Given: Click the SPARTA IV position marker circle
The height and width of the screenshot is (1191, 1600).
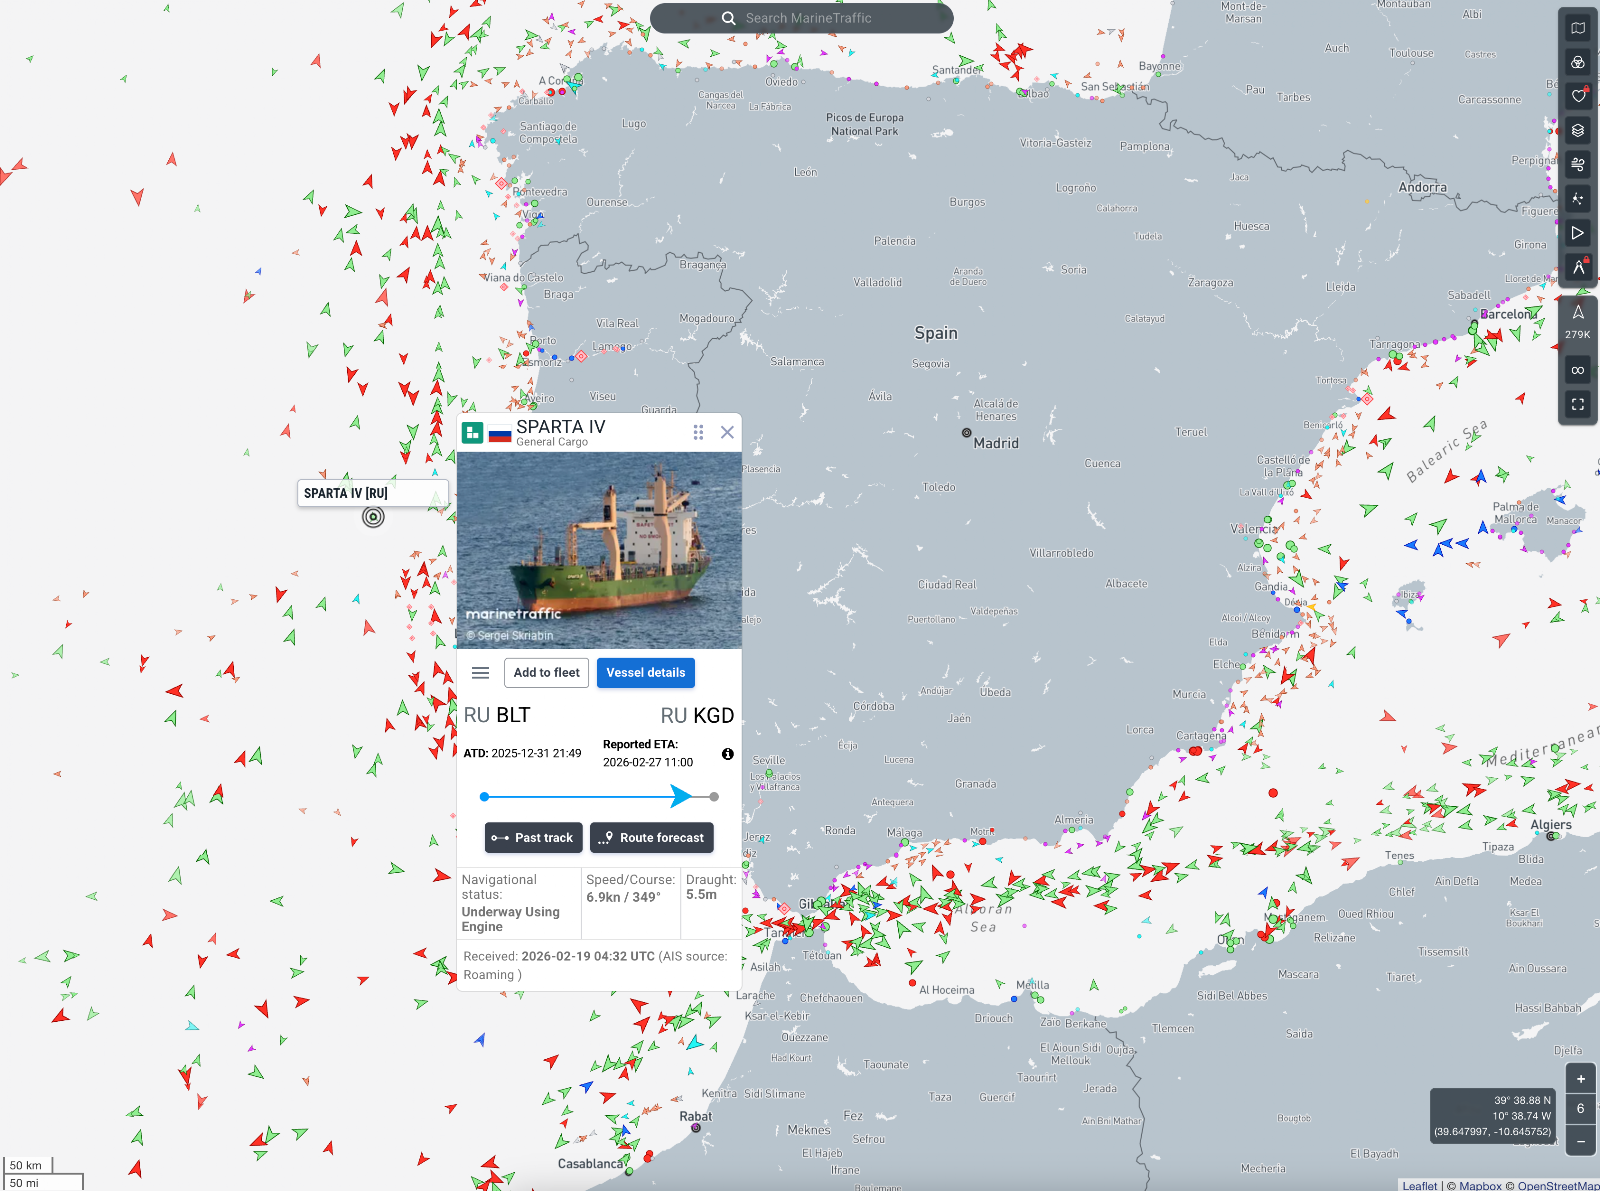Looking at the screenshot, I should (x=373, y=517).
